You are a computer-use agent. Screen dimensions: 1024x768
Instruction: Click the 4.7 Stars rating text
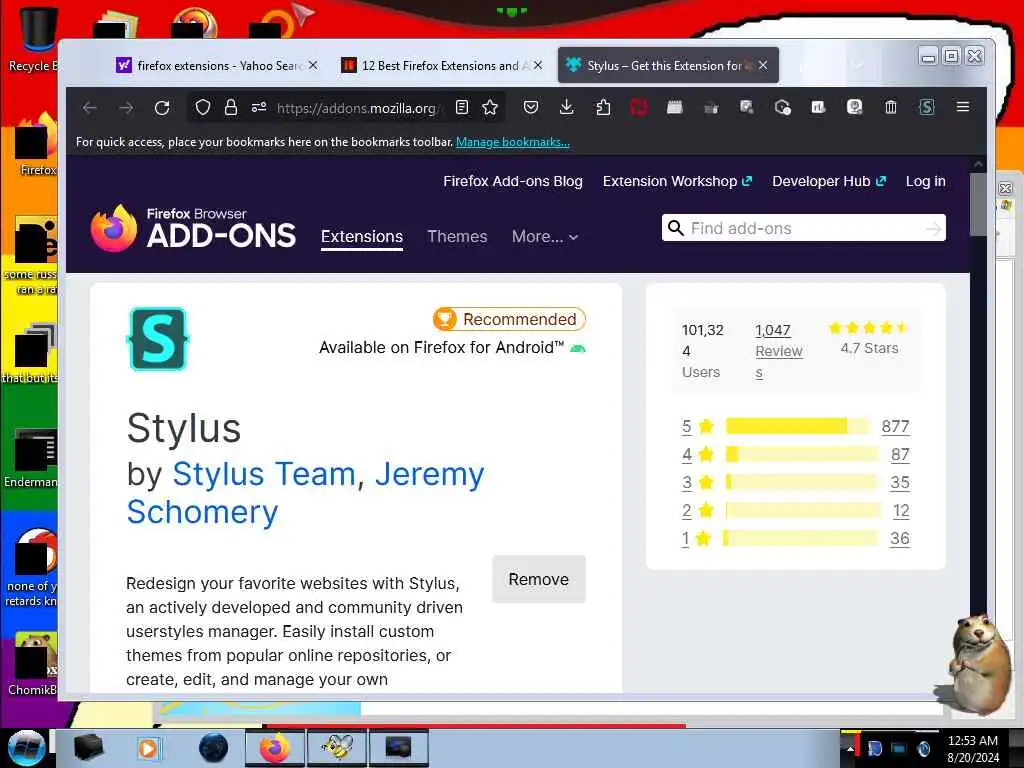click(869, 348)
